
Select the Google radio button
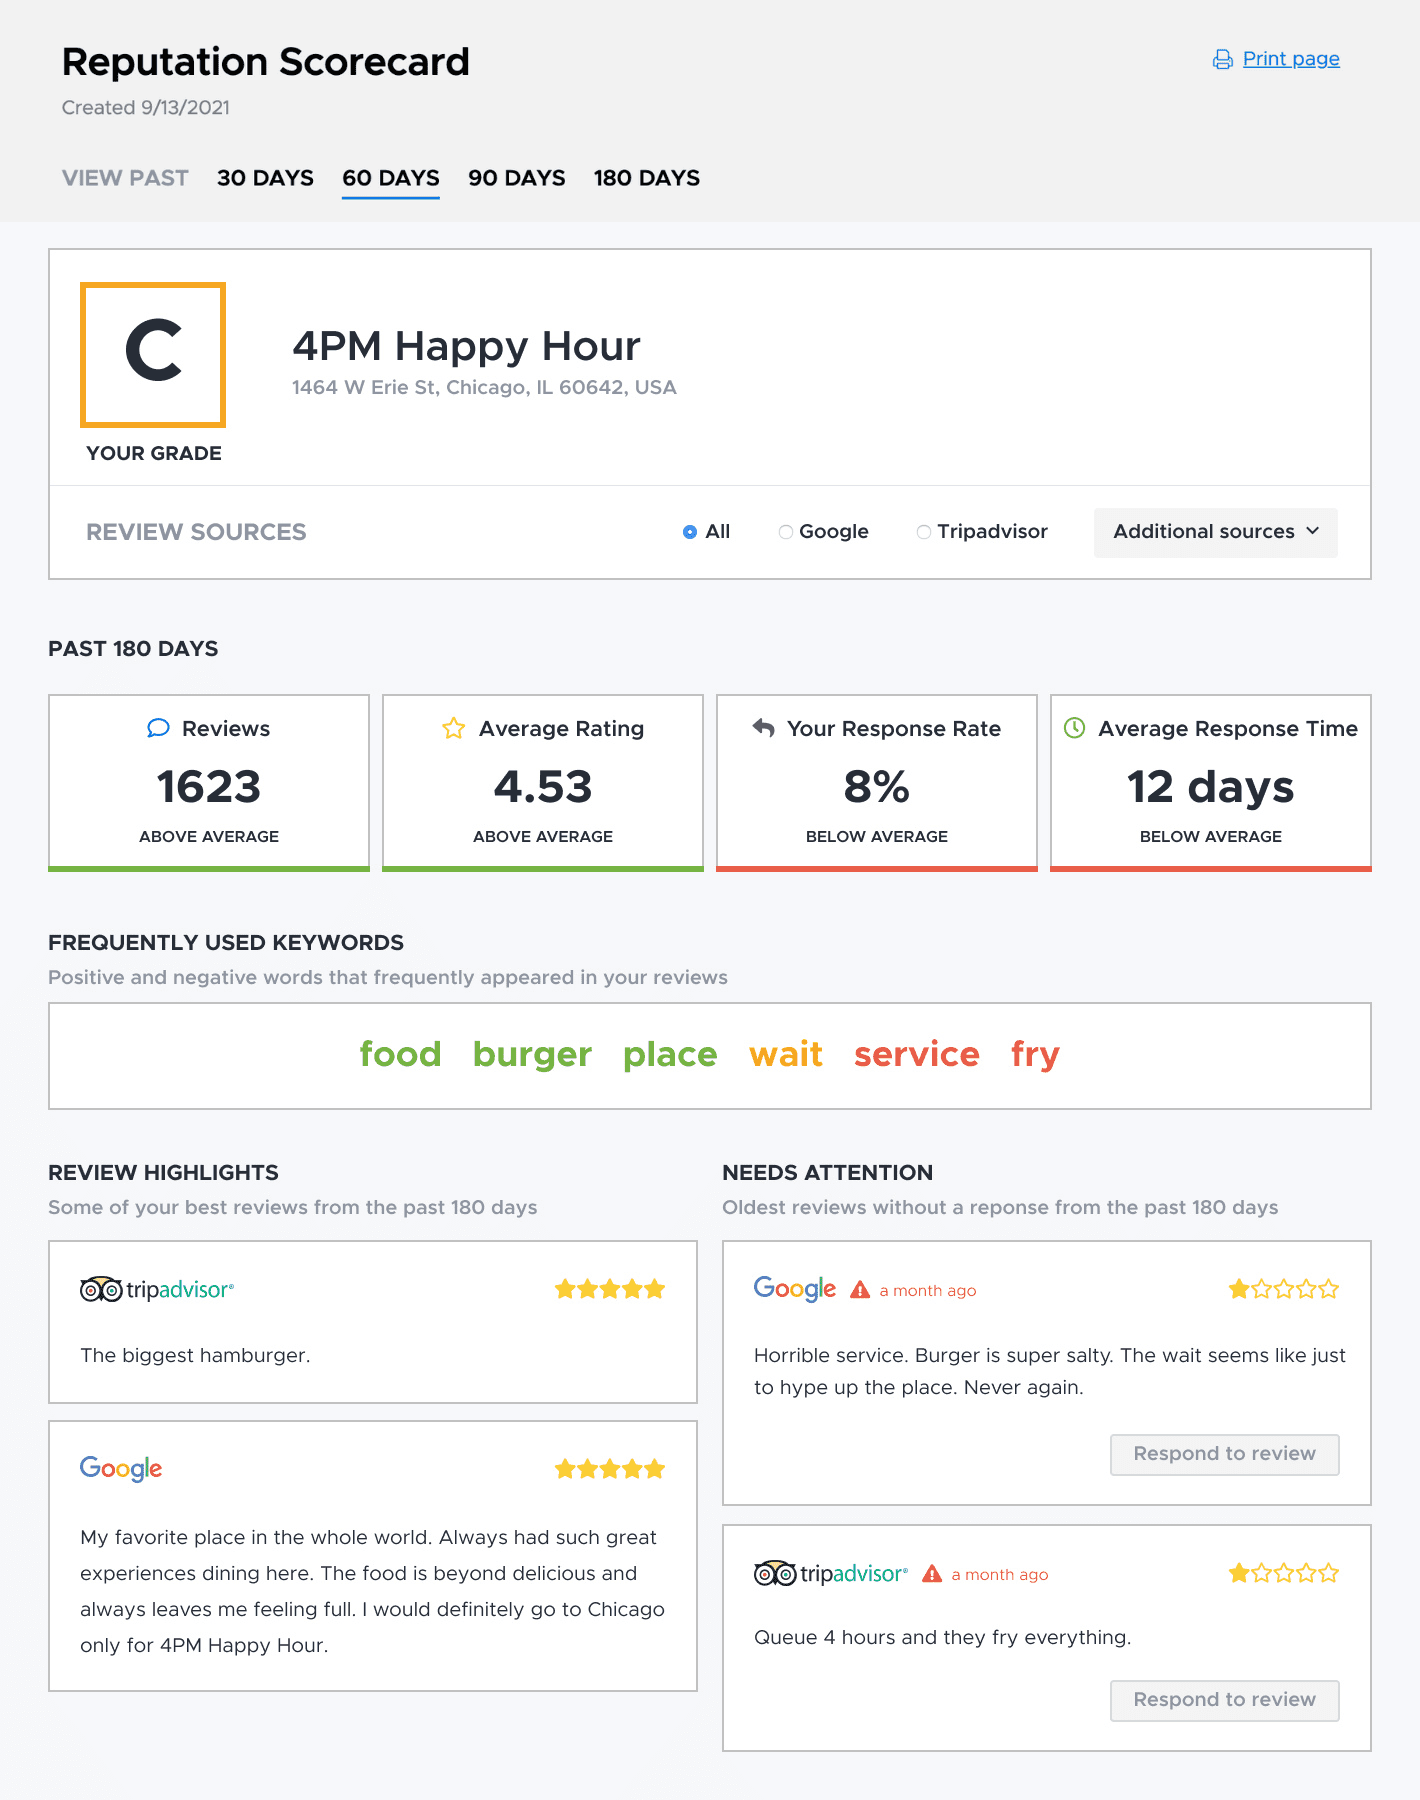[786, 532]
